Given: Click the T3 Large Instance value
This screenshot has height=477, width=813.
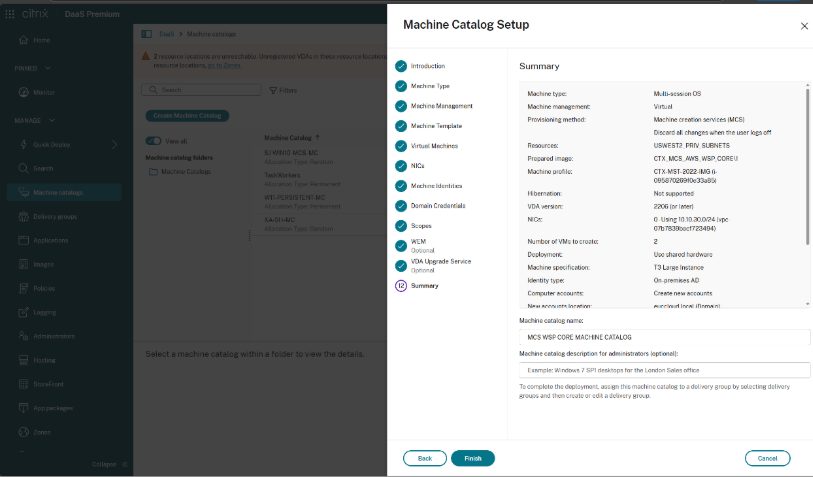Looking at the screenshot, I should (x=678, y=268).
